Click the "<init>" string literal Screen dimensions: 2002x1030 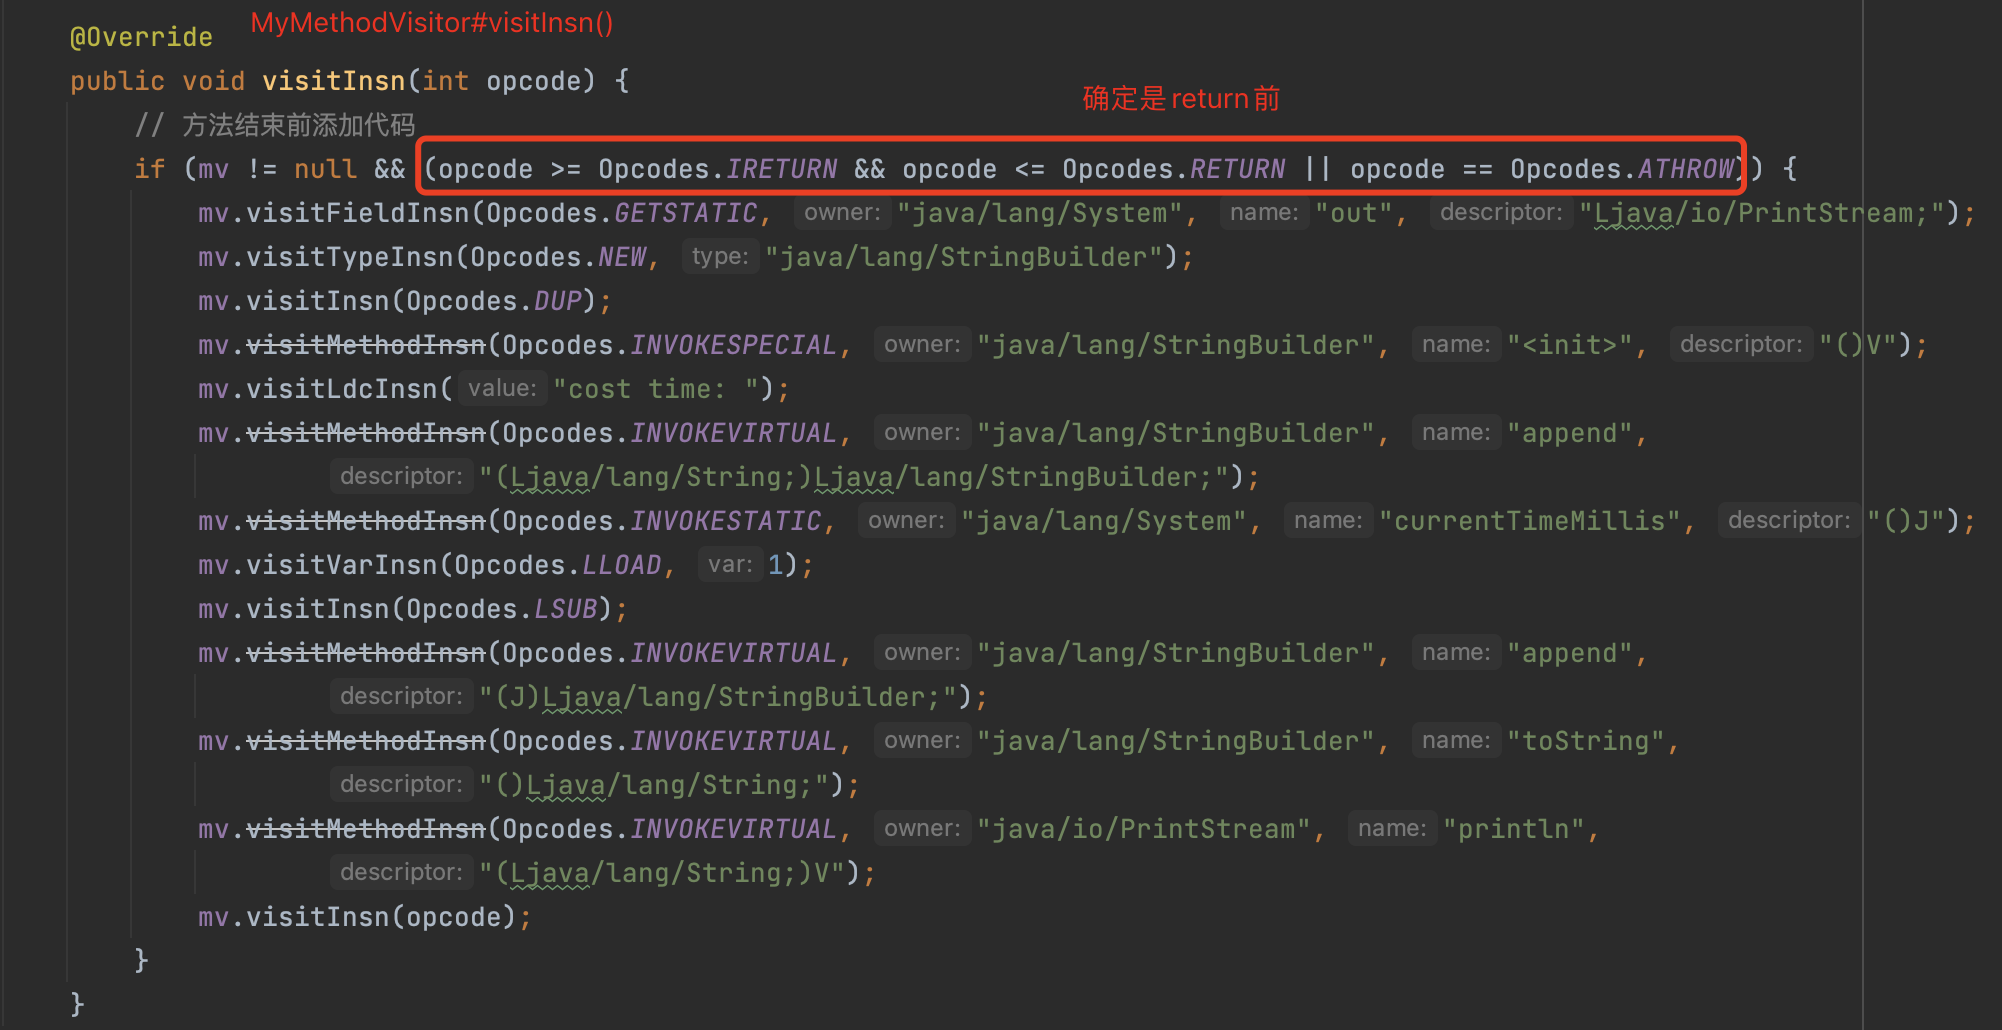[1570, 345]
